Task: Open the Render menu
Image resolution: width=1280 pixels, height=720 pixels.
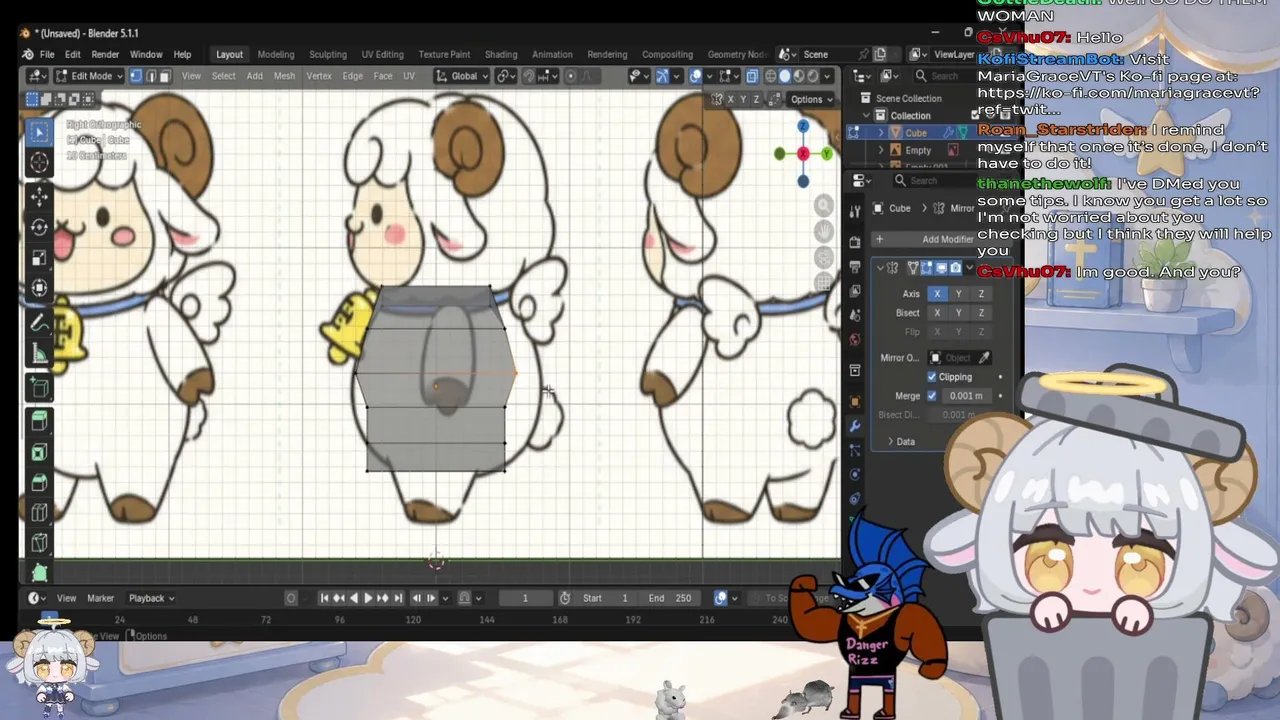Action: pyautogui.click(x=105, y=54)
